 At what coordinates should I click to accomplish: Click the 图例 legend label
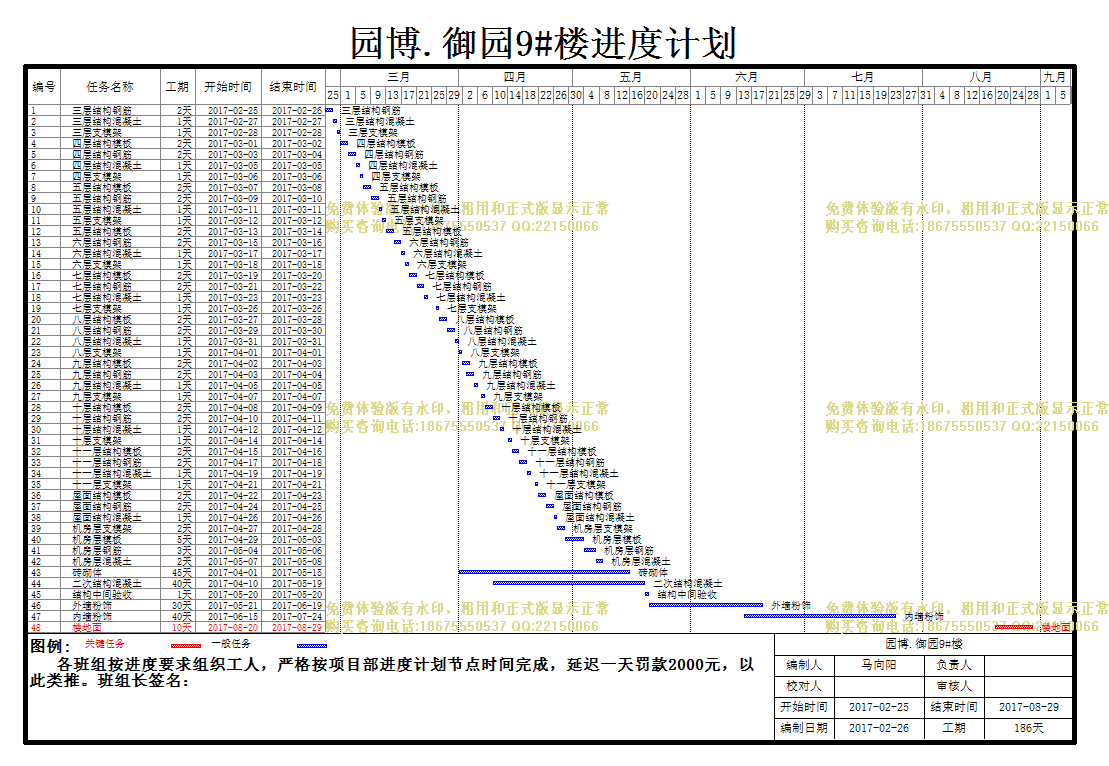point(50,646)
